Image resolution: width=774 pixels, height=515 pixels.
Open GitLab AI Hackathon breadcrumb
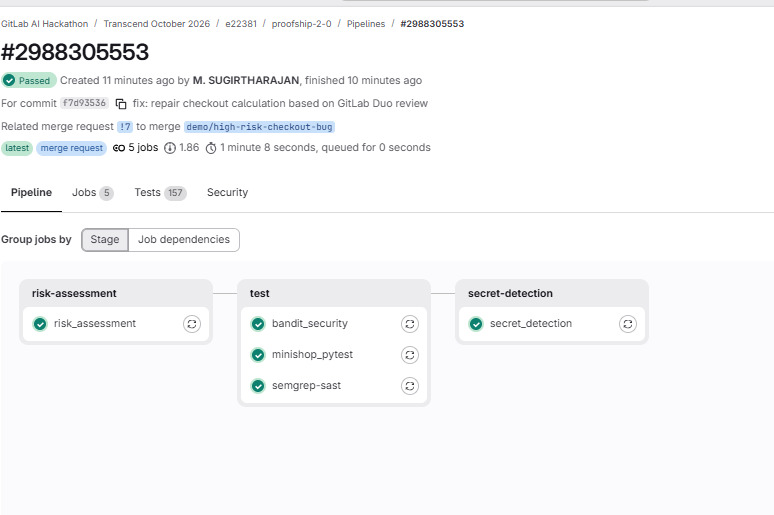pos(44,24)
